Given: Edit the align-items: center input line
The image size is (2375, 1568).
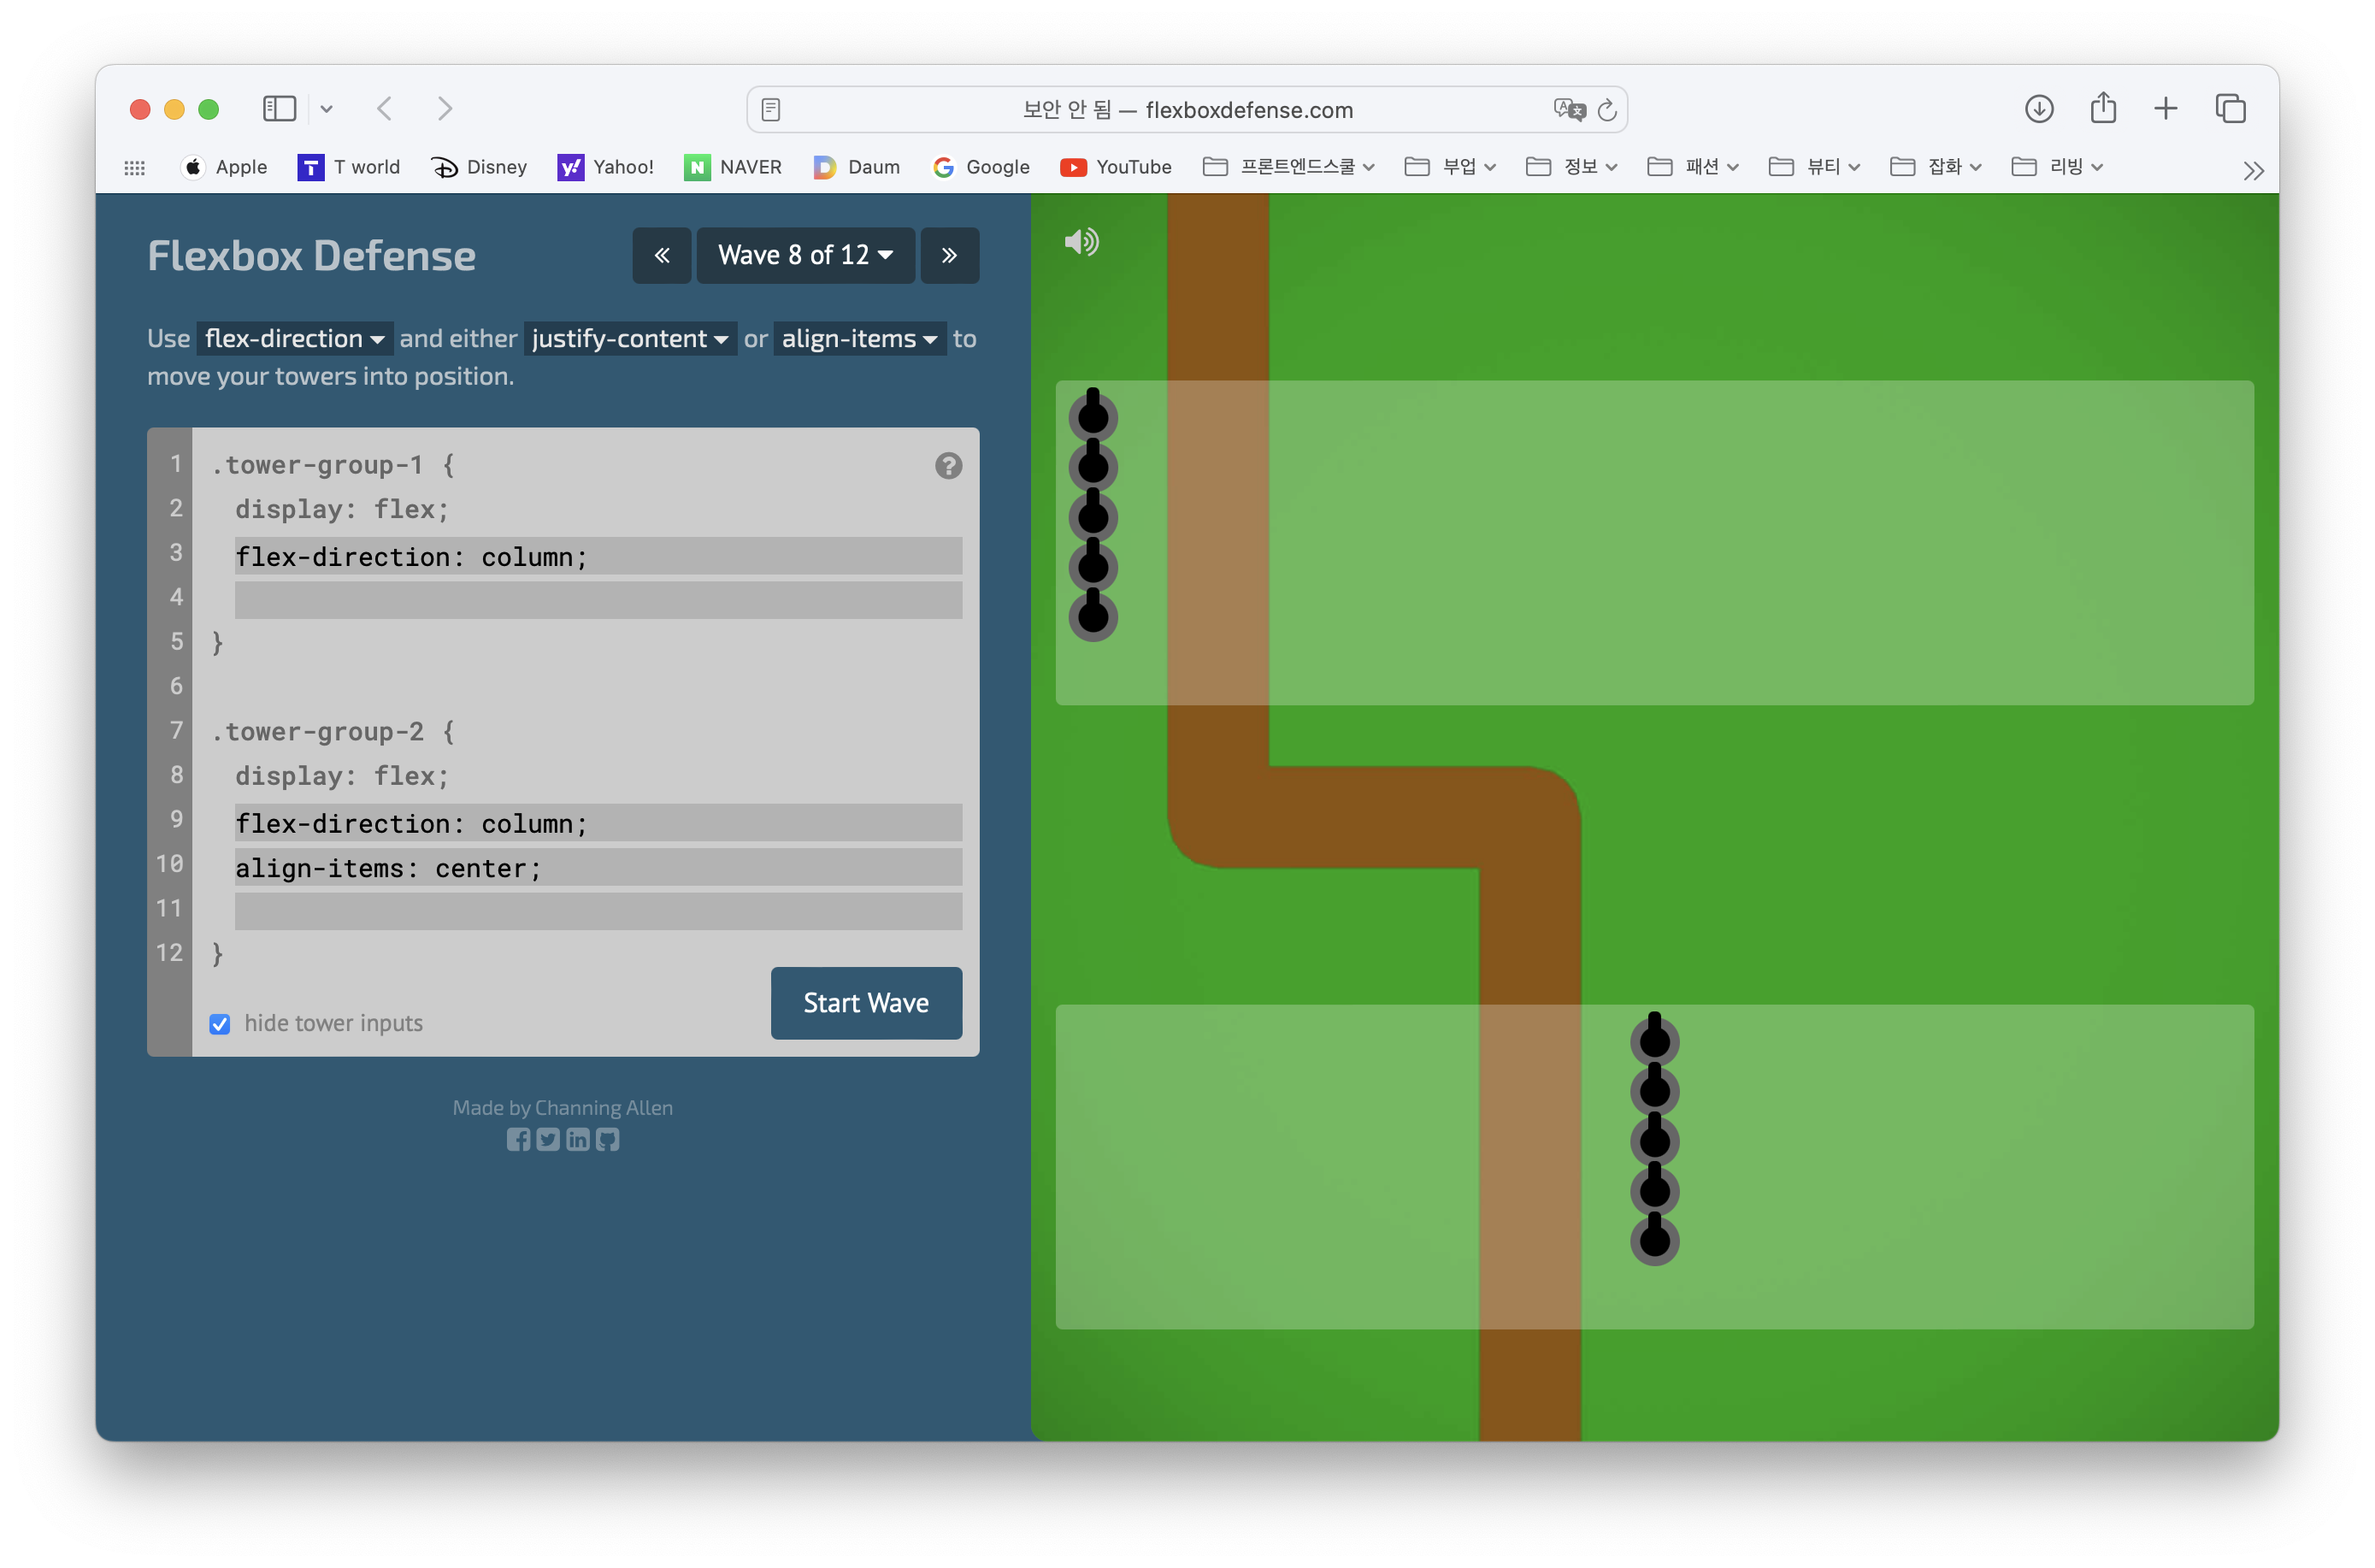Looking at the screenshot, I should click(598, 867).
